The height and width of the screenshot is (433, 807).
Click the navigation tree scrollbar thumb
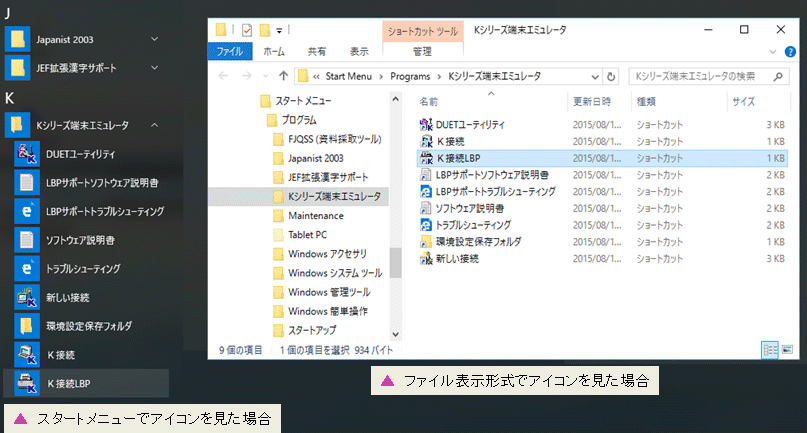tap(395, 263)
